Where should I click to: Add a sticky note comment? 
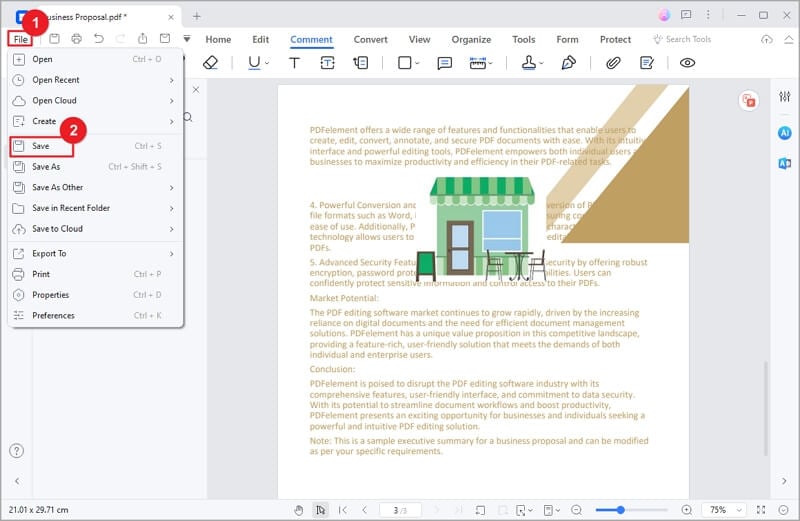(444, 63)
